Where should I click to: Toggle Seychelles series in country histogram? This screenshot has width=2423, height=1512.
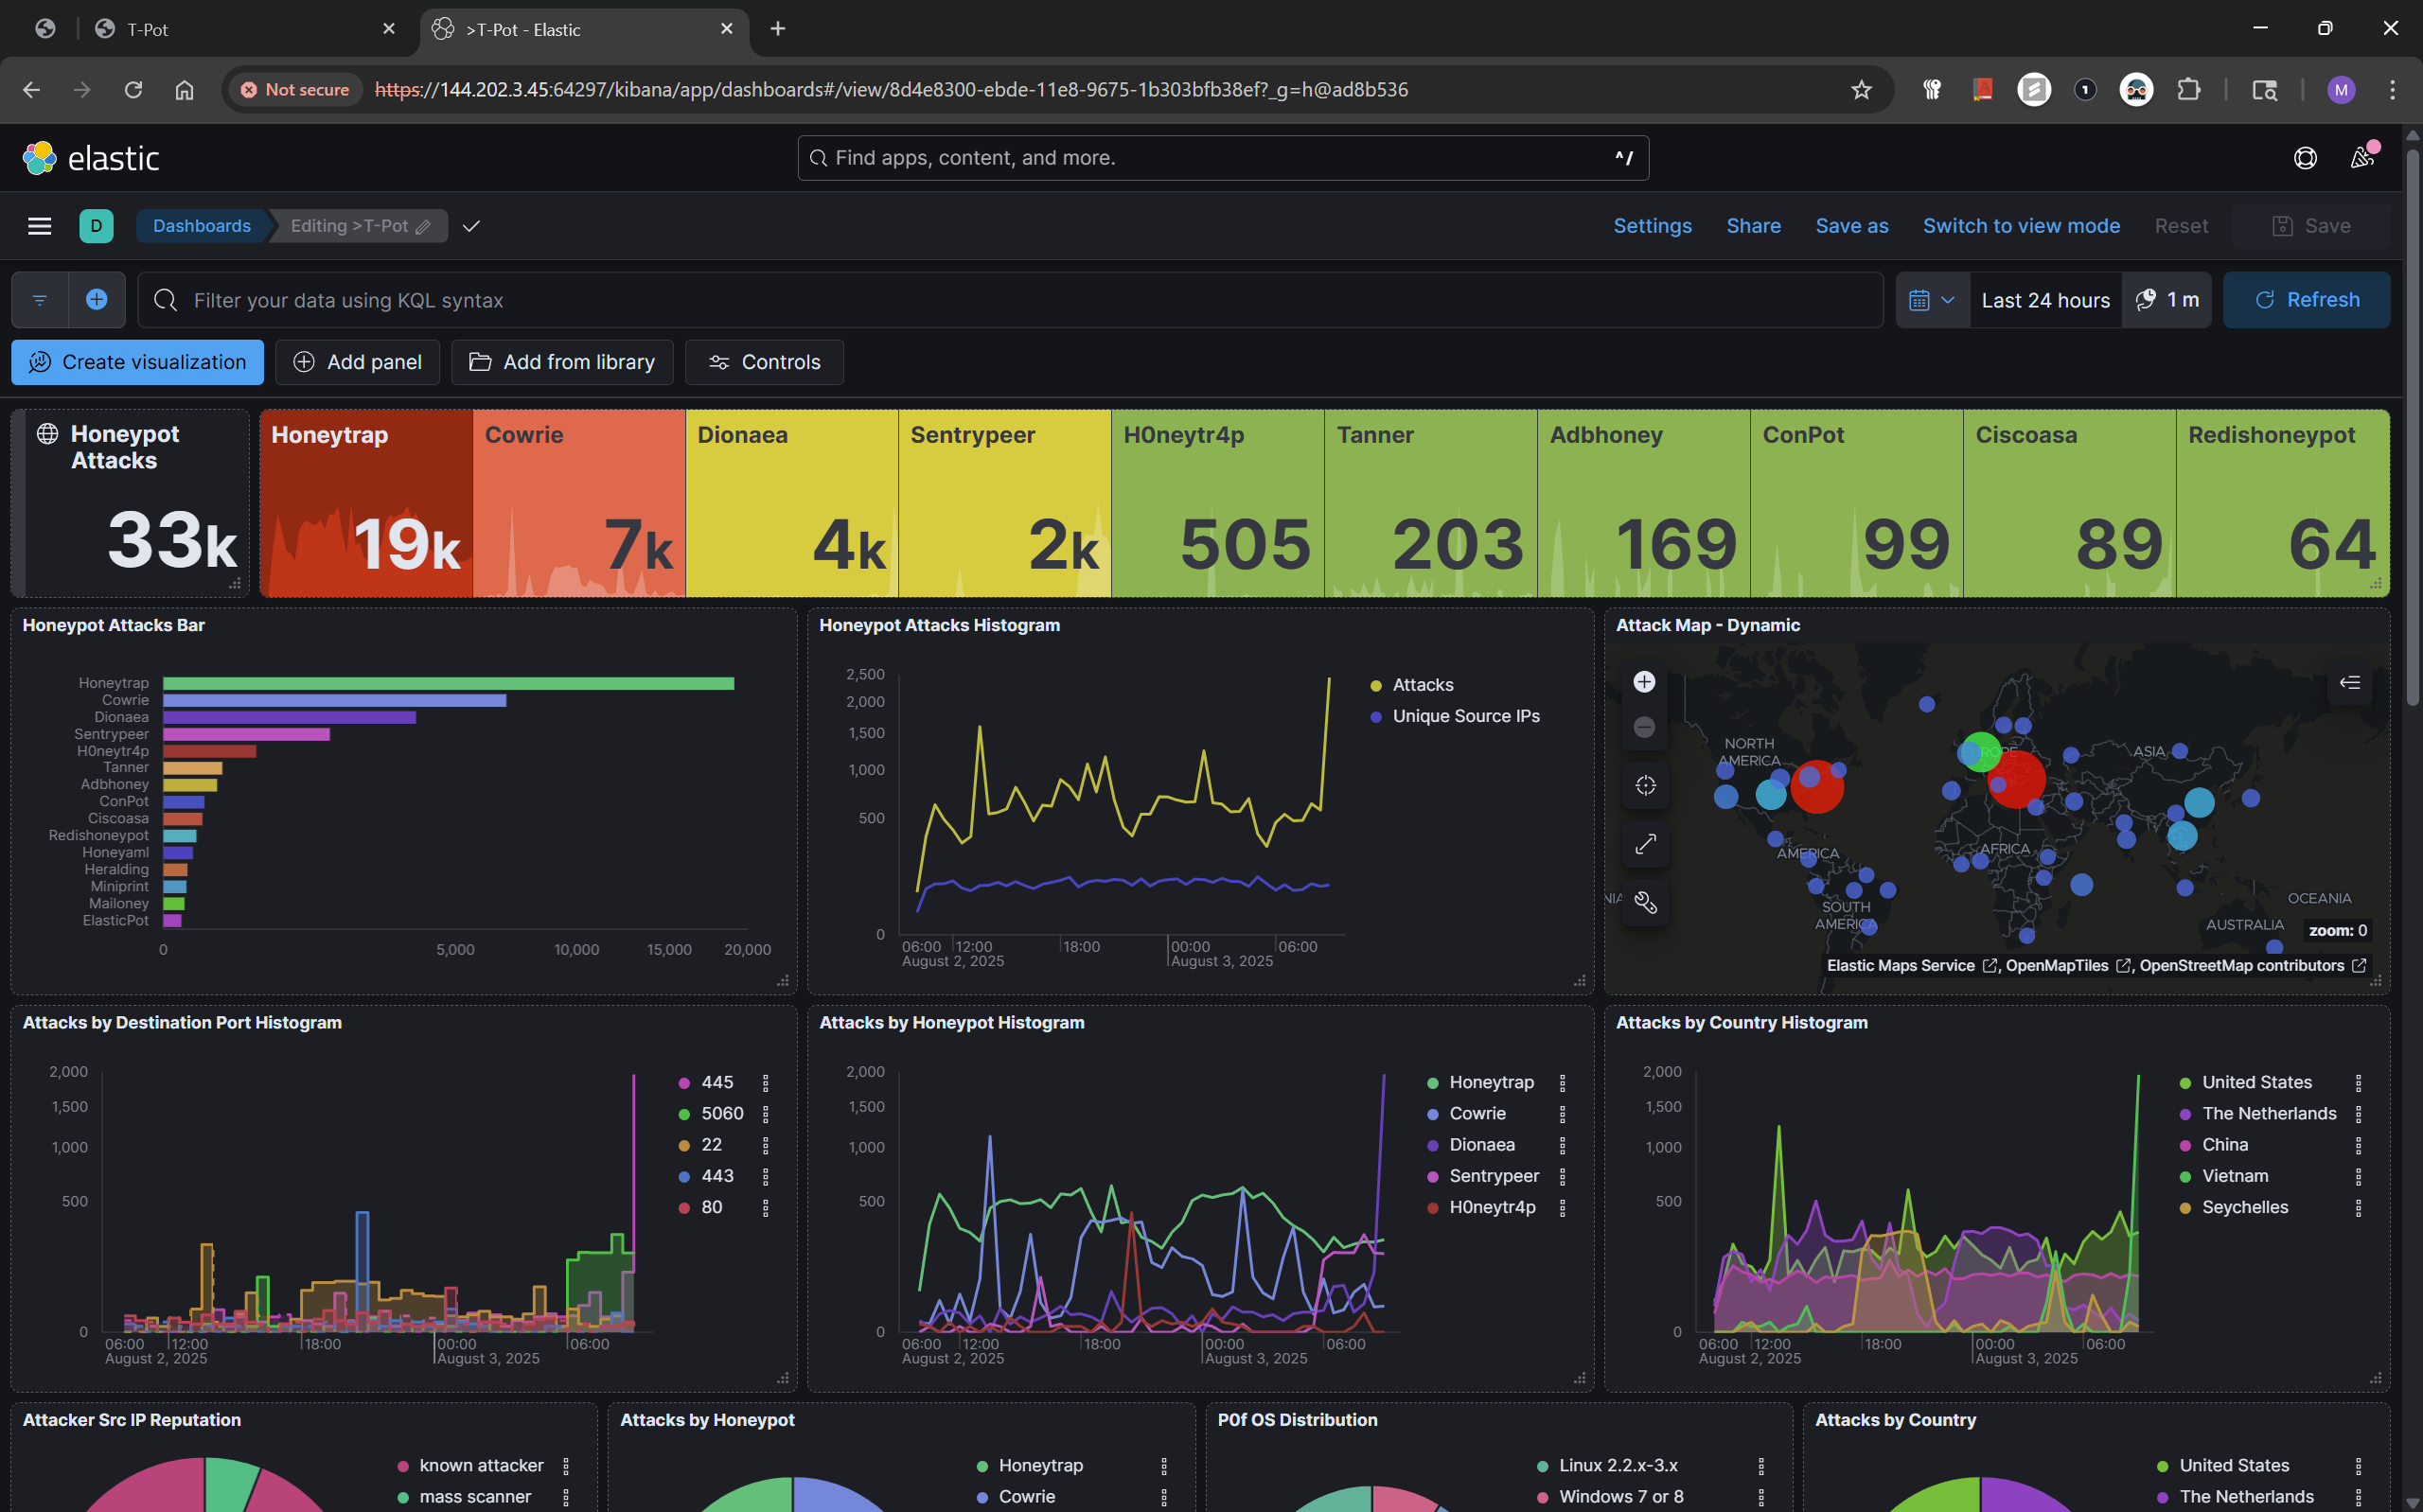pos(2244,1207)
